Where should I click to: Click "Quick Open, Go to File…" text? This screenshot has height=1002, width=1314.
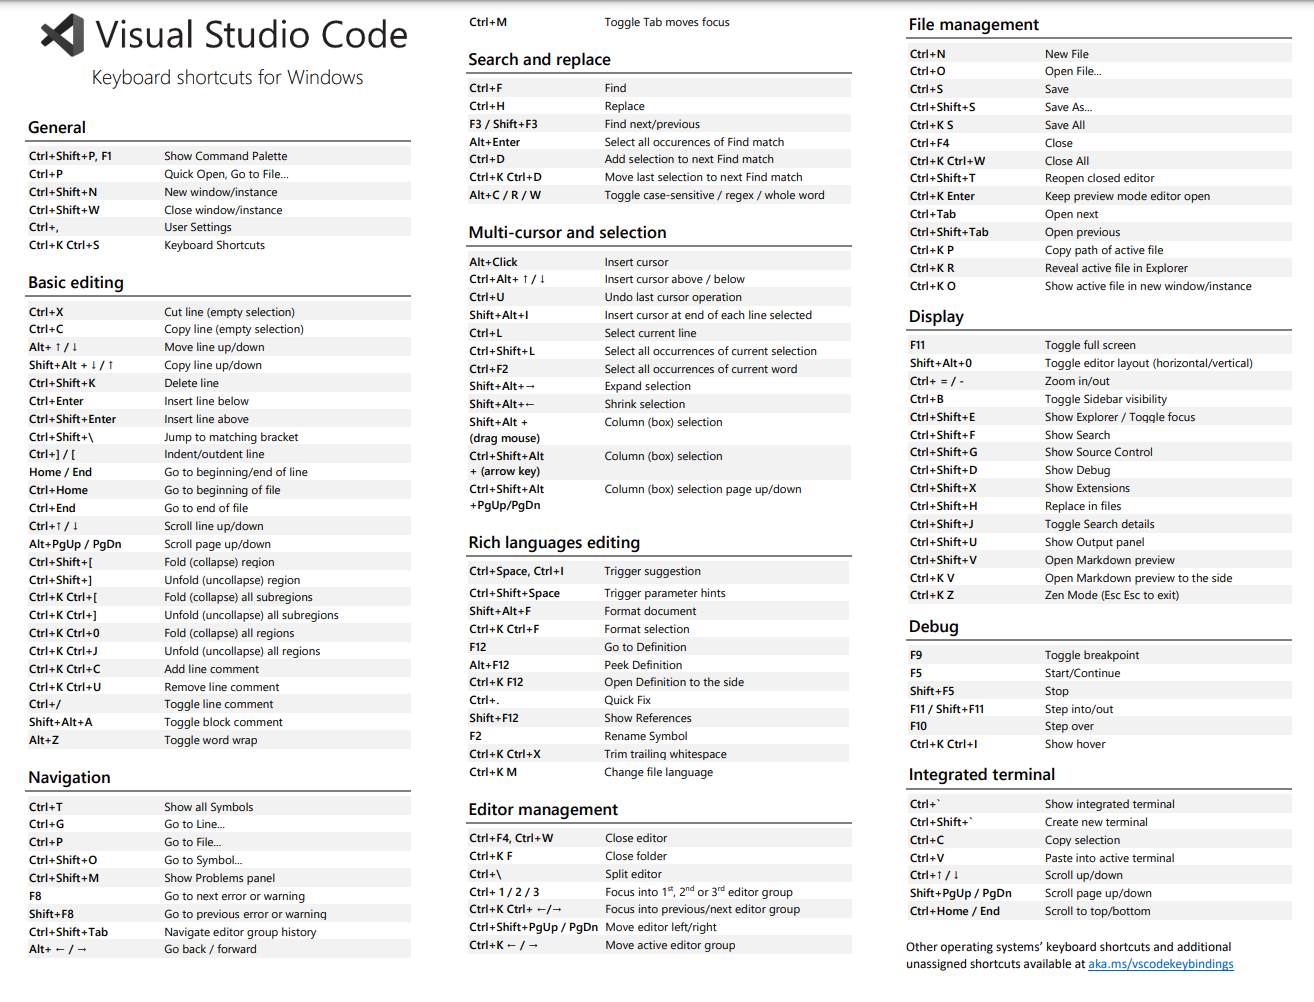[226, 174]
